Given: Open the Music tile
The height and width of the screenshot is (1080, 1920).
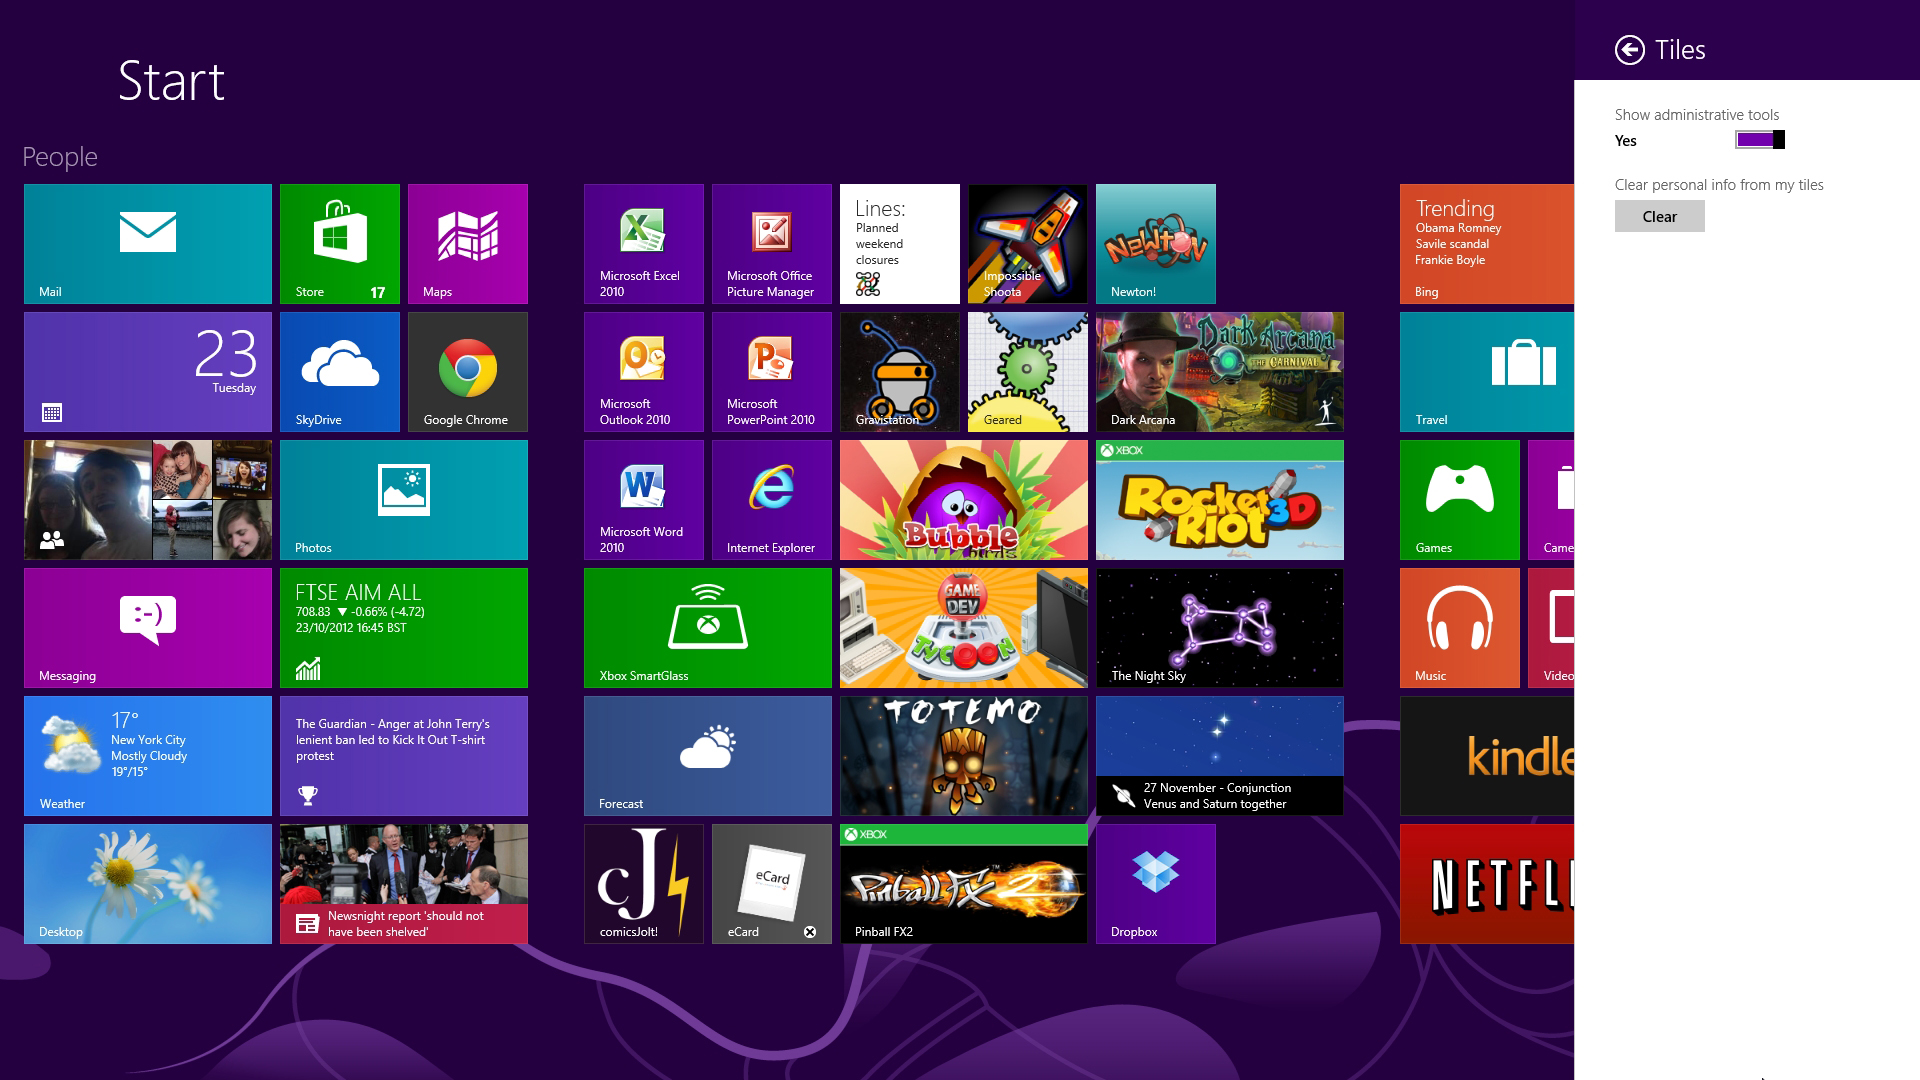Looking at the screenshot, I should pyautogui.click(x=1460, y=628).
